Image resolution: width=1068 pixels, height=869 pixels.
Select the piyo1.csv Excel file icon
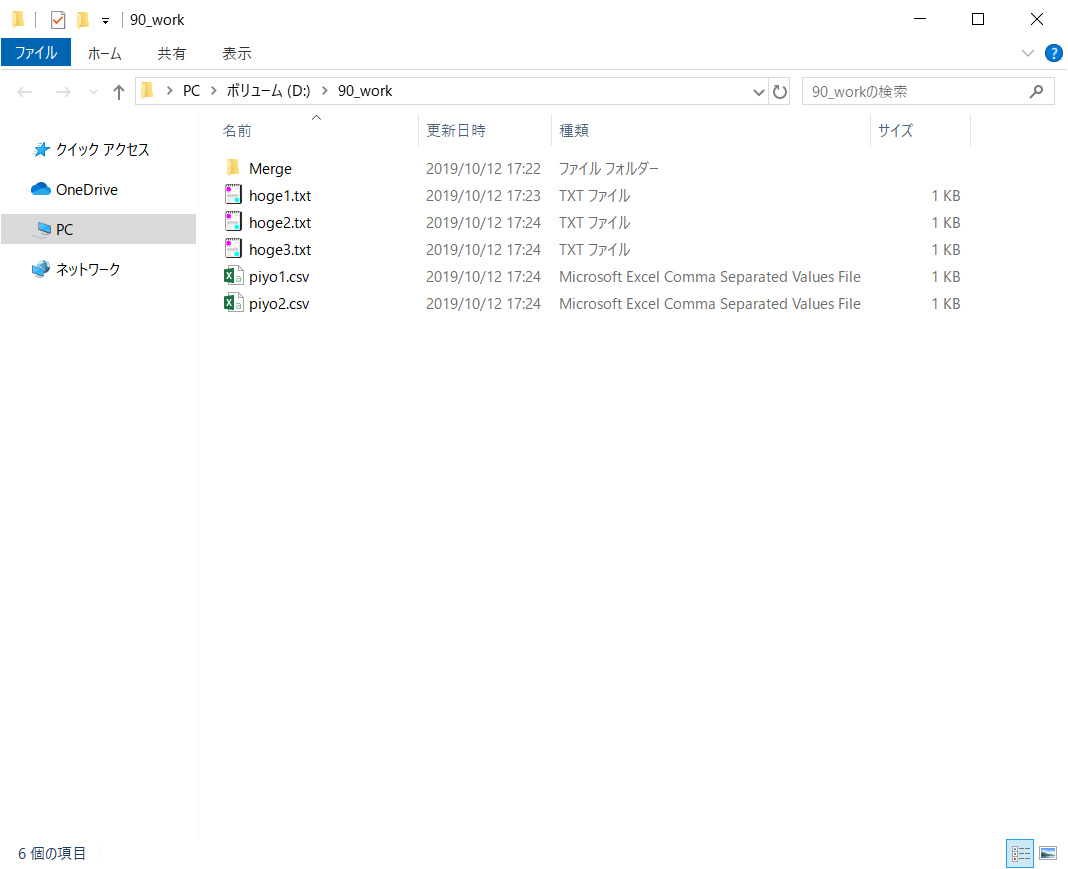[233, 276]
